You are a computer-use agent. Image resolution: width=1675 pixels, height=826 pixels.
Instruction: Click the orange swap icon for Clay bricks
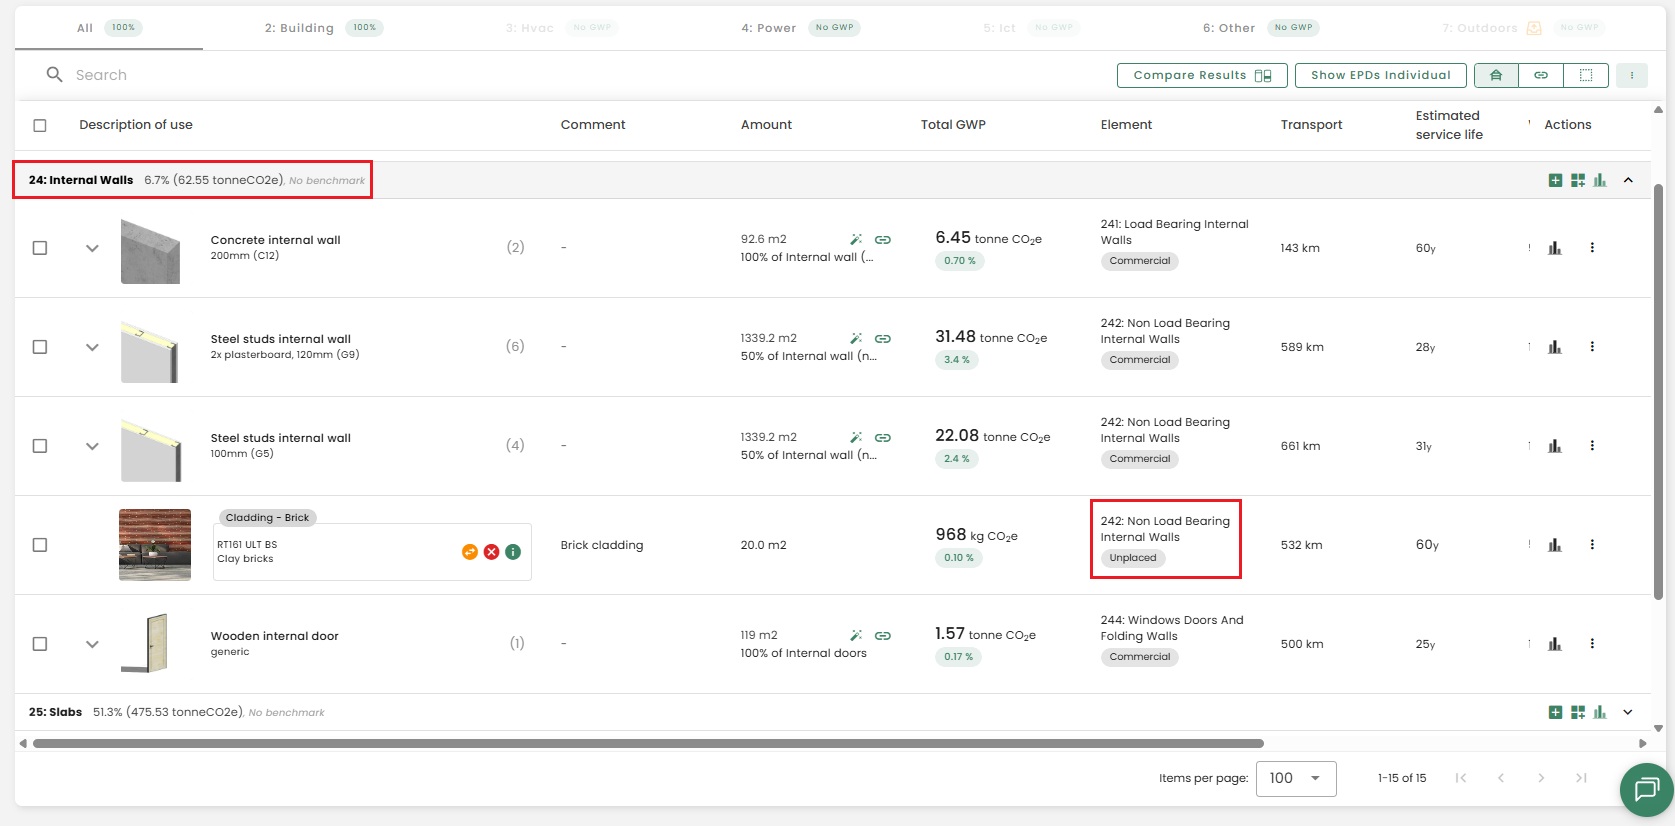pos(469,552)
